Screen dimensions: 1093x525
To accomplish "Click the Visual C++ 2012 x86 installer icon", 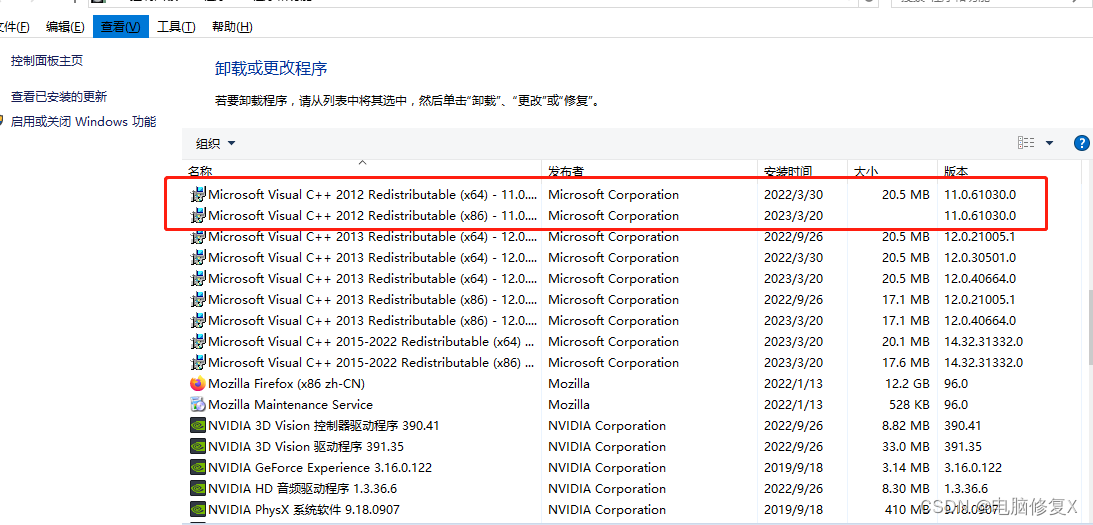I will (198, 215).
